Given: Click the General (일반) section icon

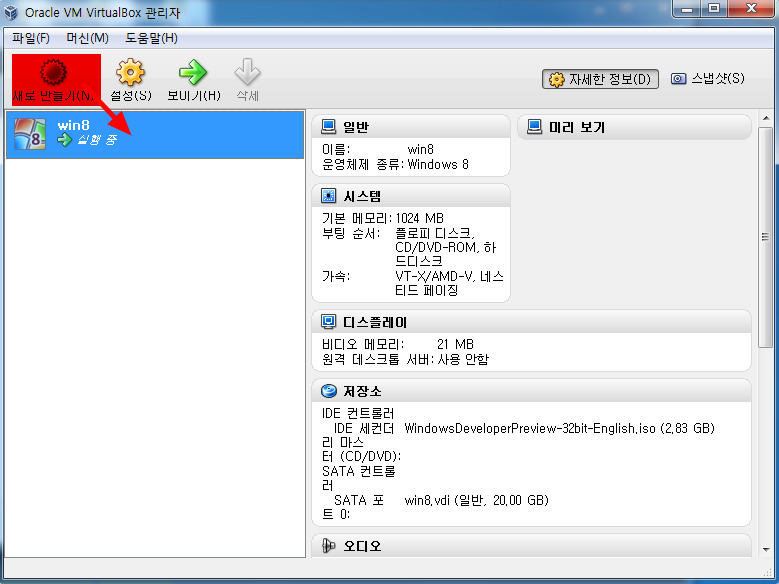Looking at the screenshot, I should pos(328,127).
